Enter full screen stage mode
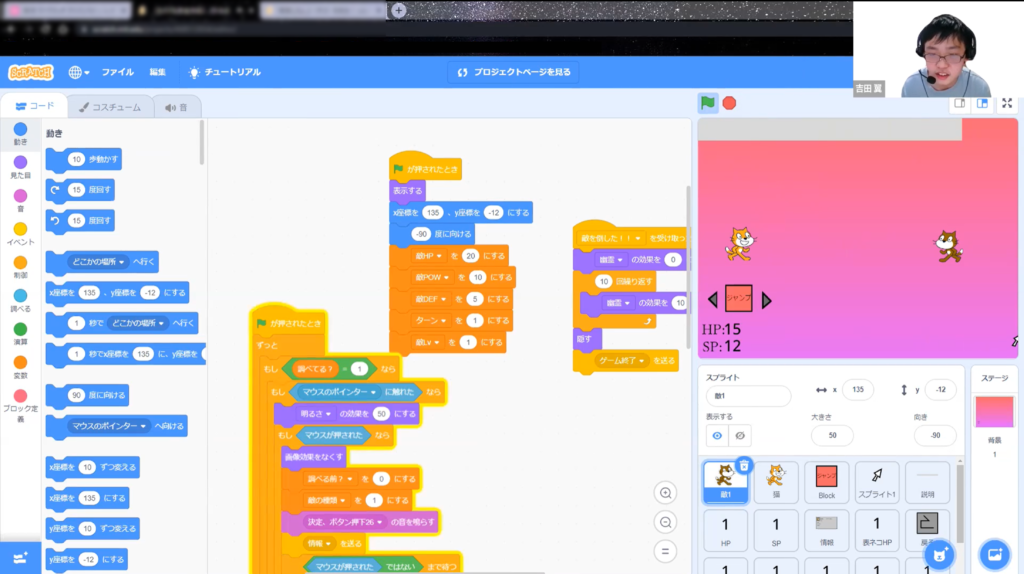Viewport: 1024px width, 574px height. click(x=1007, y=103)
